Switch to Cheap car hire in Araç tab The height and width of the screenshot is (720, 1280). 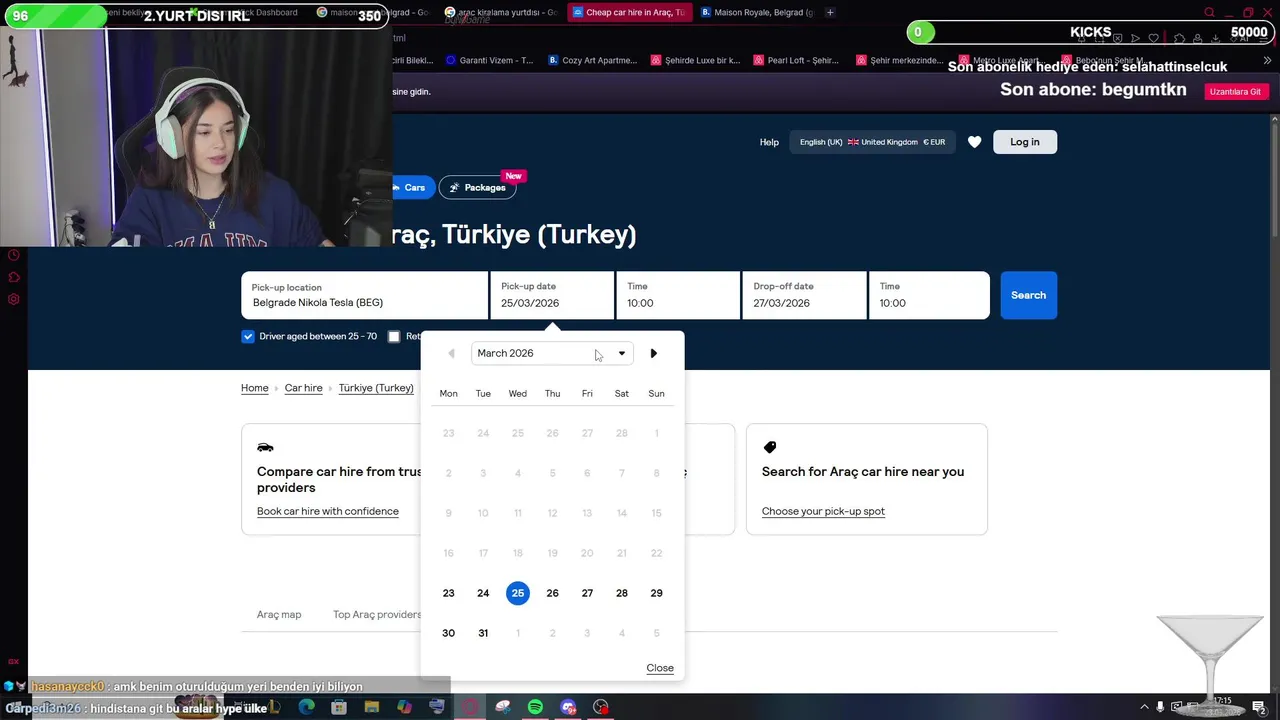coord(628,12)
